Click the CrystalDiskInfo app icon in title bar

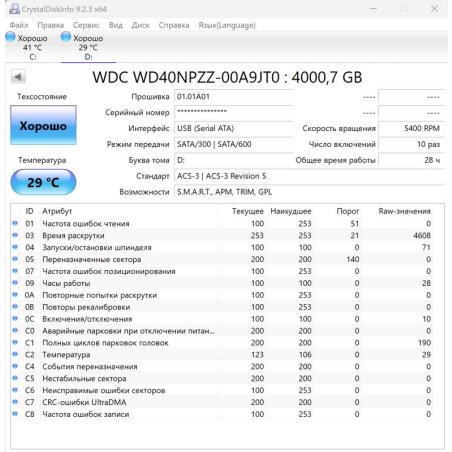pos(14,9)
